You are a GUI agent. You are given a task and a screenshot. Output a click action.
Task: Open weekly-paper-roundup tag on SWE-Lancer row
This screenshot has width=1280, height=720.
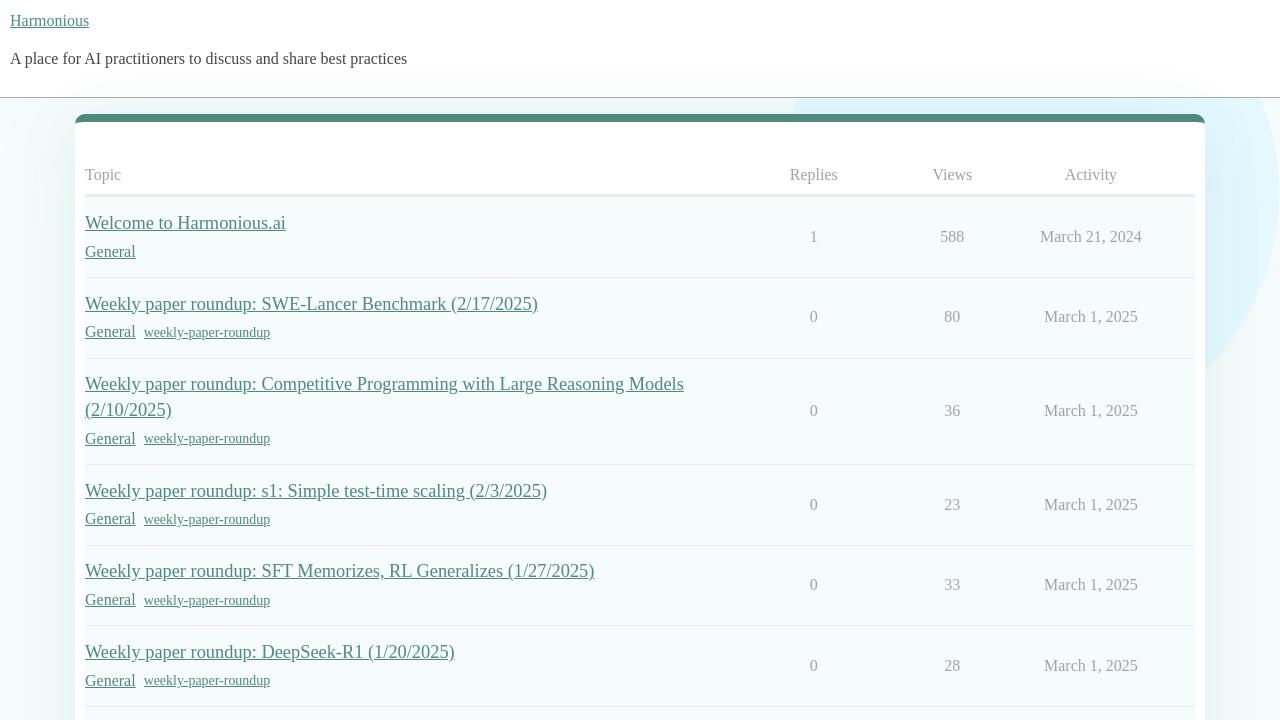coord(207,331)
